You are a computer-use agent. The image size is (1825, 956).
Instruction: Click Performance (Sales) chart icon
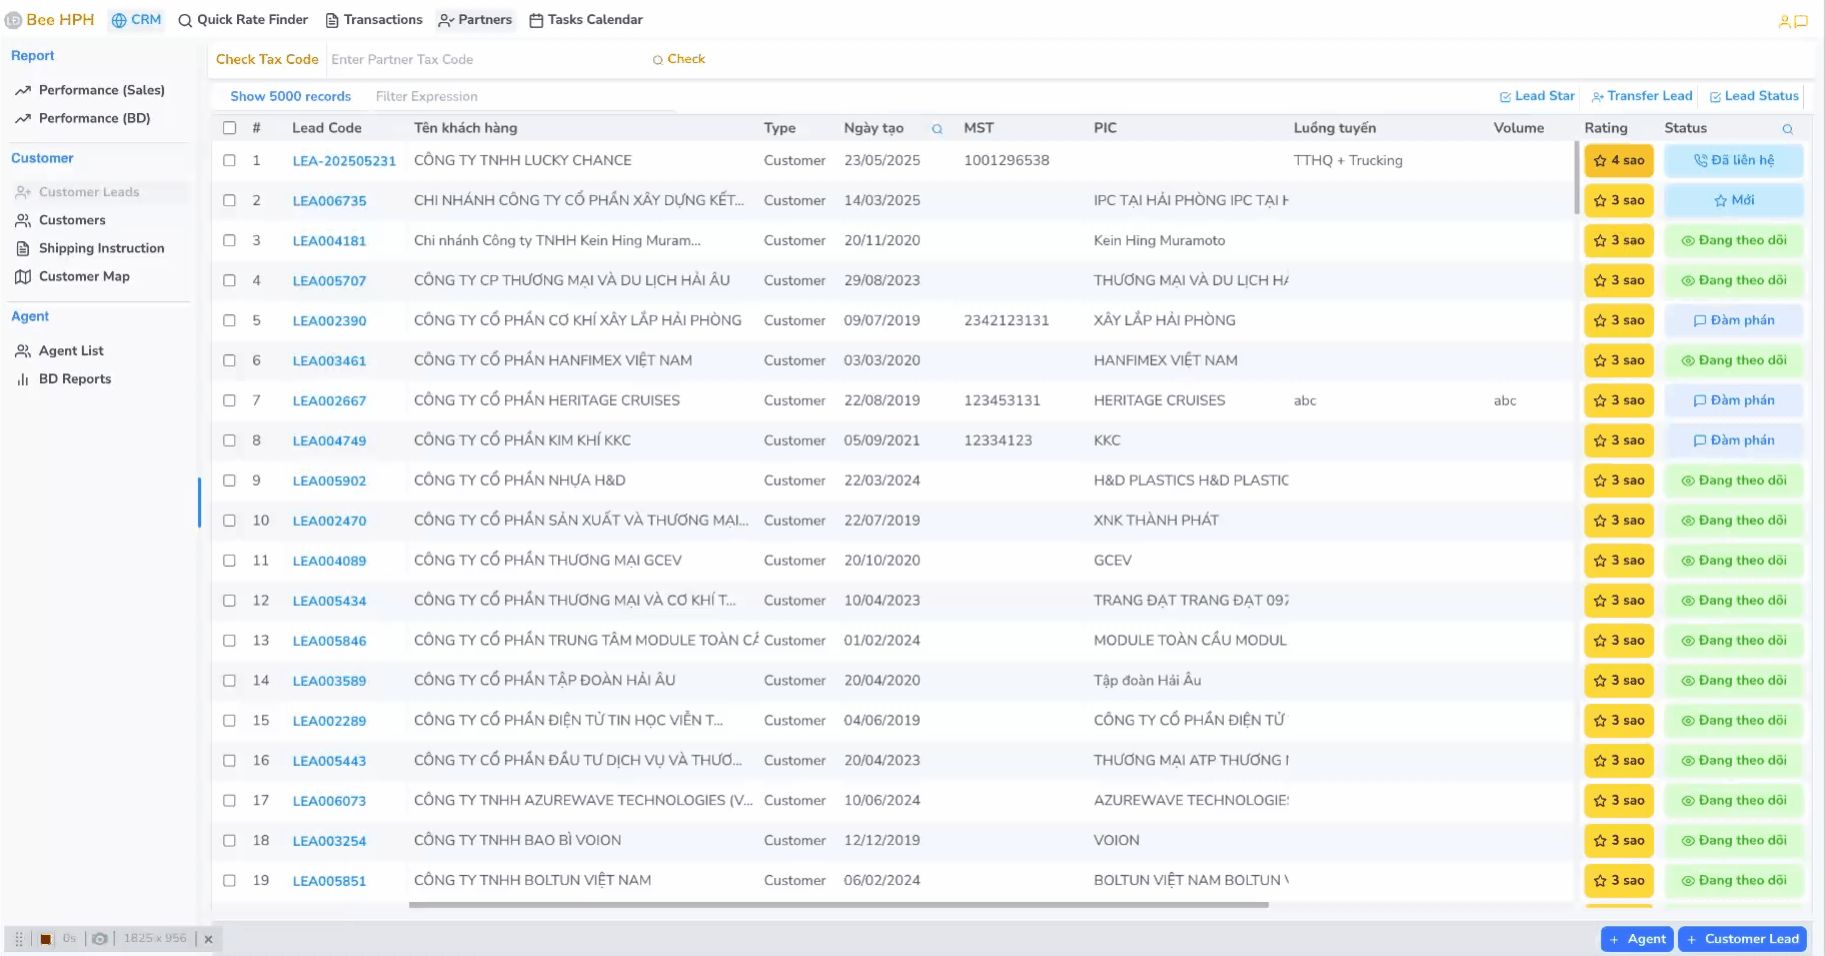click(23, 91)
